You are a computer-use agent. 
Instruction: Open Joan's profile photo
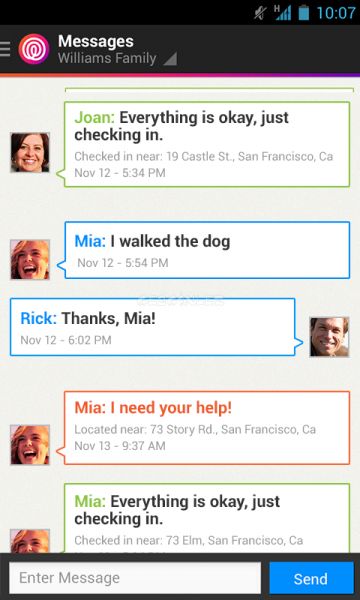pyautogui.click(x=30, y=153)
